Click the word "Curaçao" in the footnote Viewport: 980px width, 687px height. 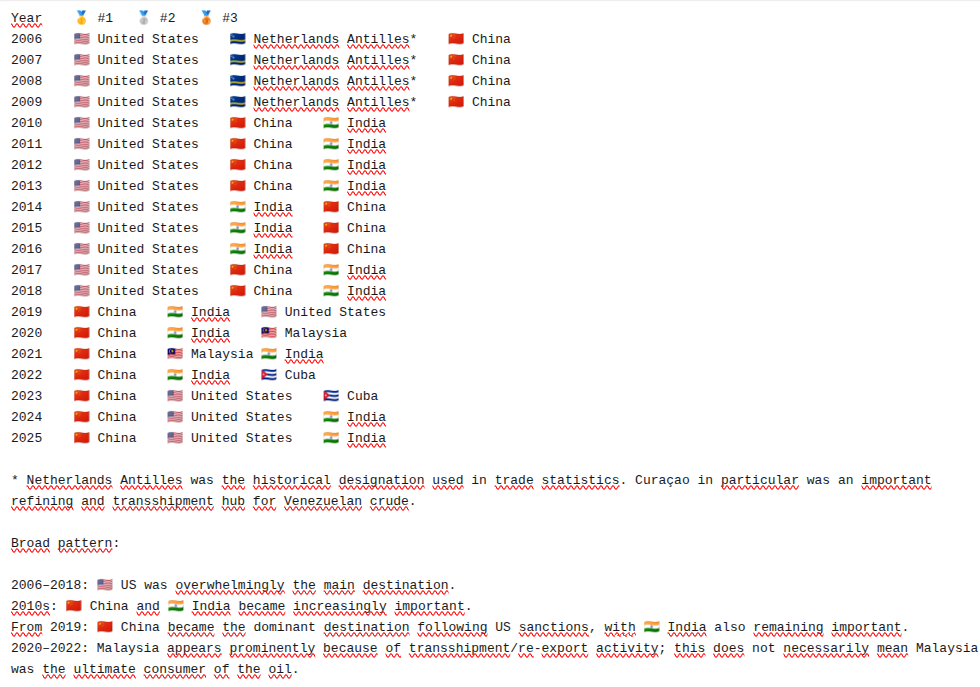(662, 480)
